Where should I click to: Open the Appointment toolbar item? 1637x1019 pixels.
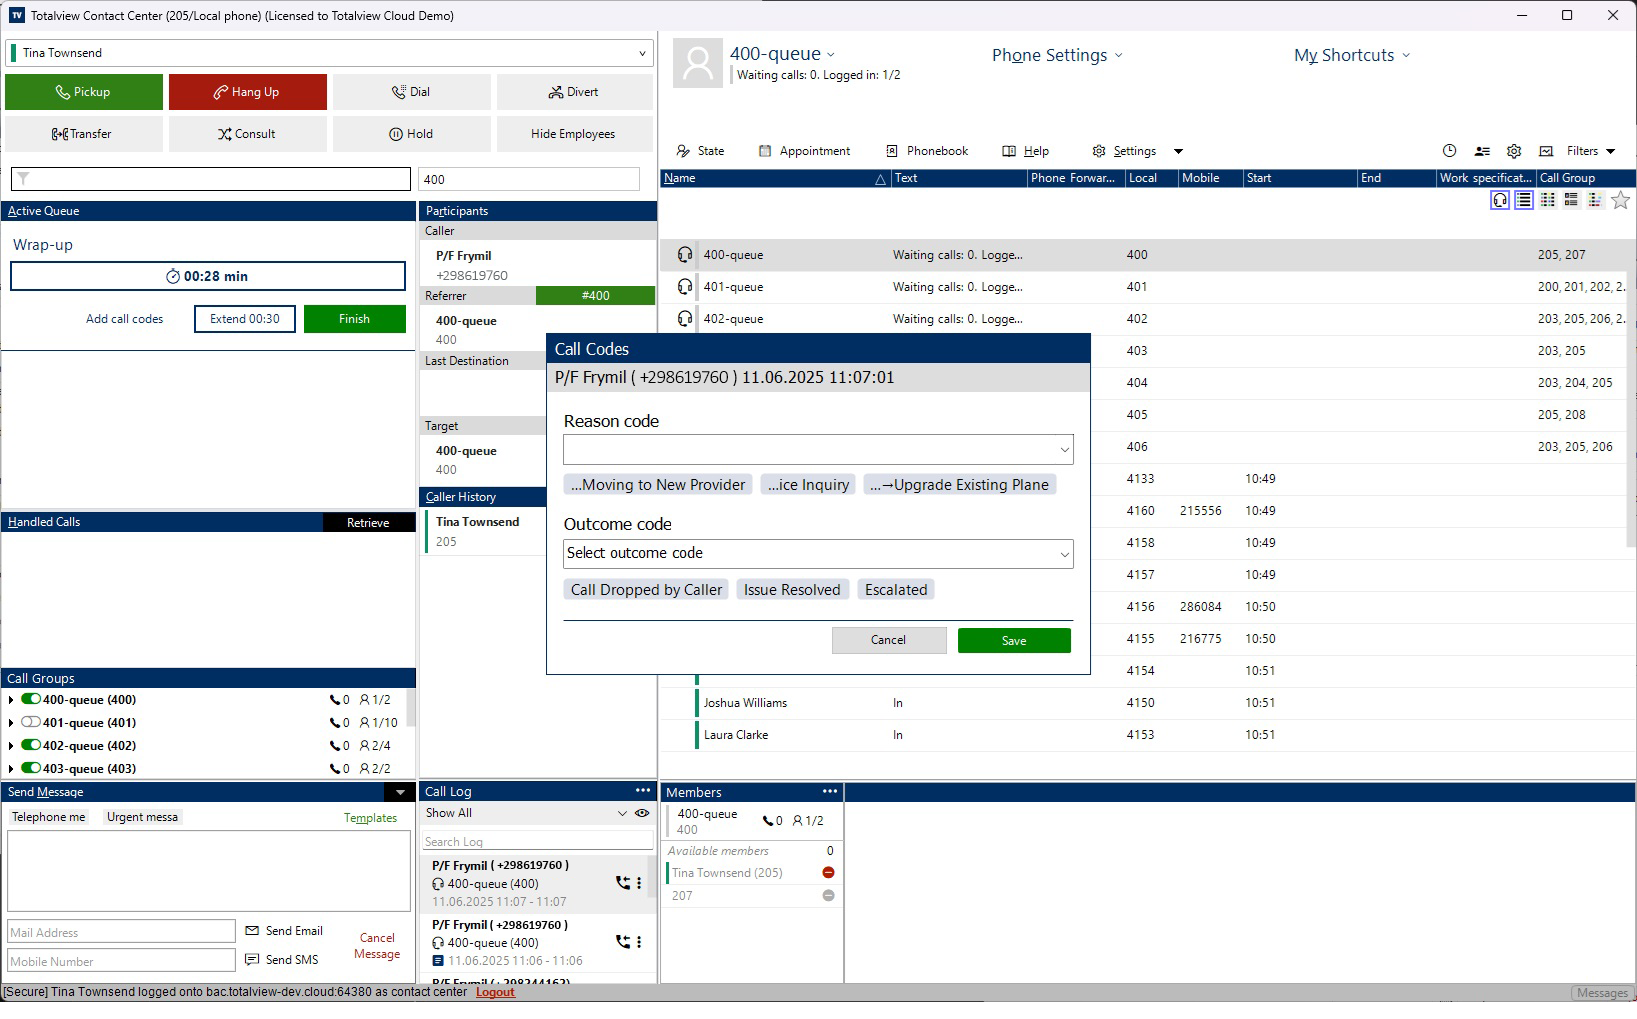804,151
